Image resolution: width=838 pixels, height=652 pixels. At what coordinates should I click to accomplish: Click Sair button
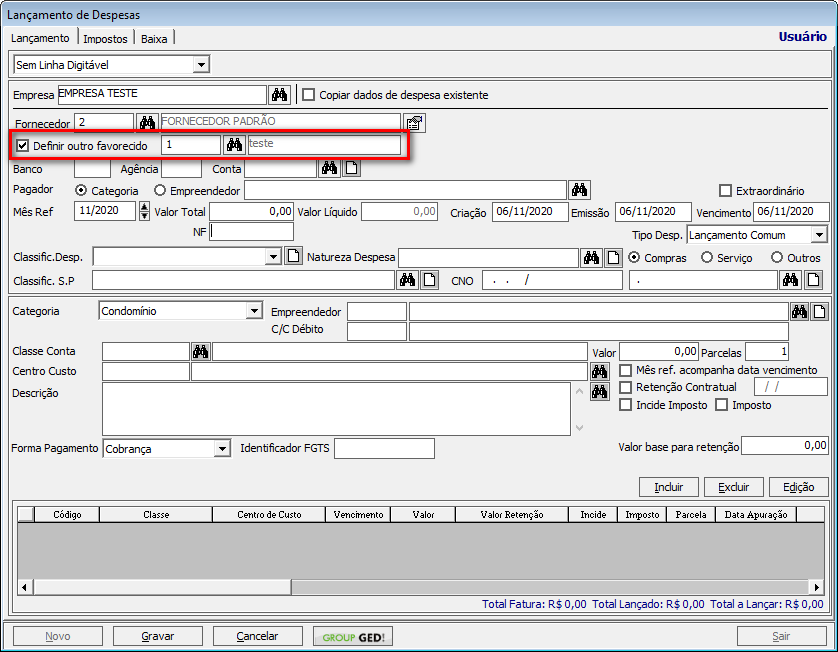pyautogui.click(x=781, y=637)
